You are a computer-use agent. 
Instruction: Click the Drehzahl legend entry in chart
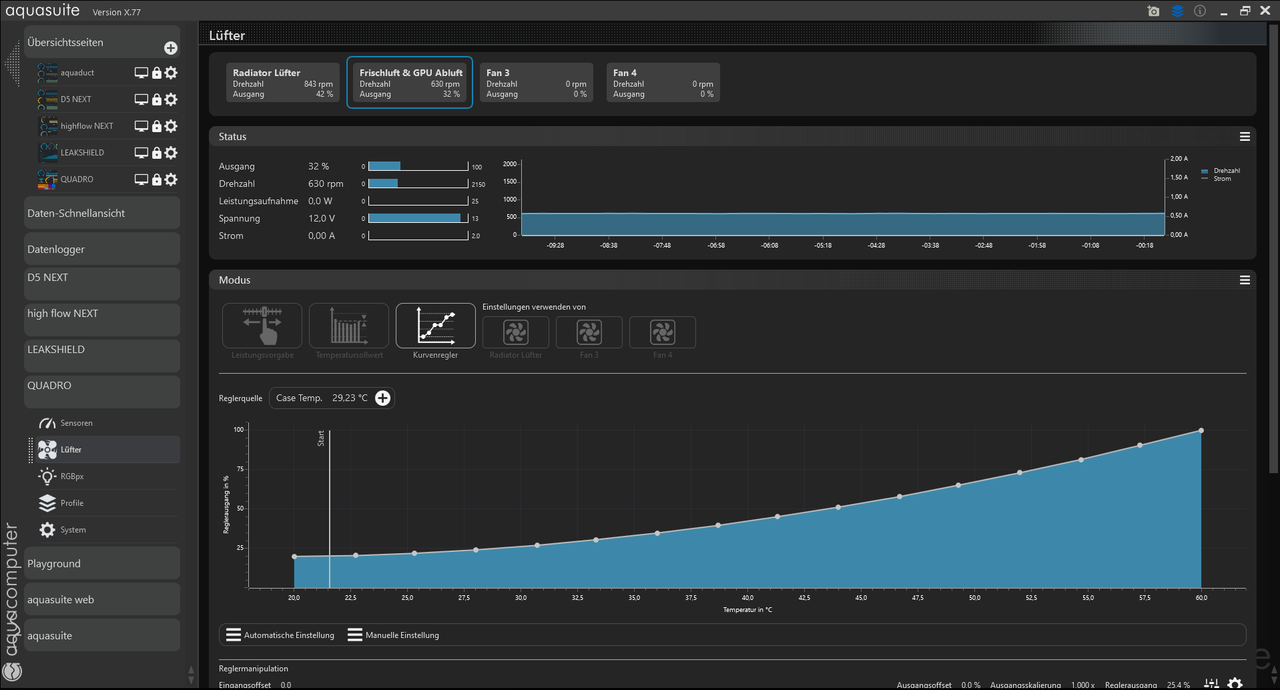coord(1220,171)
